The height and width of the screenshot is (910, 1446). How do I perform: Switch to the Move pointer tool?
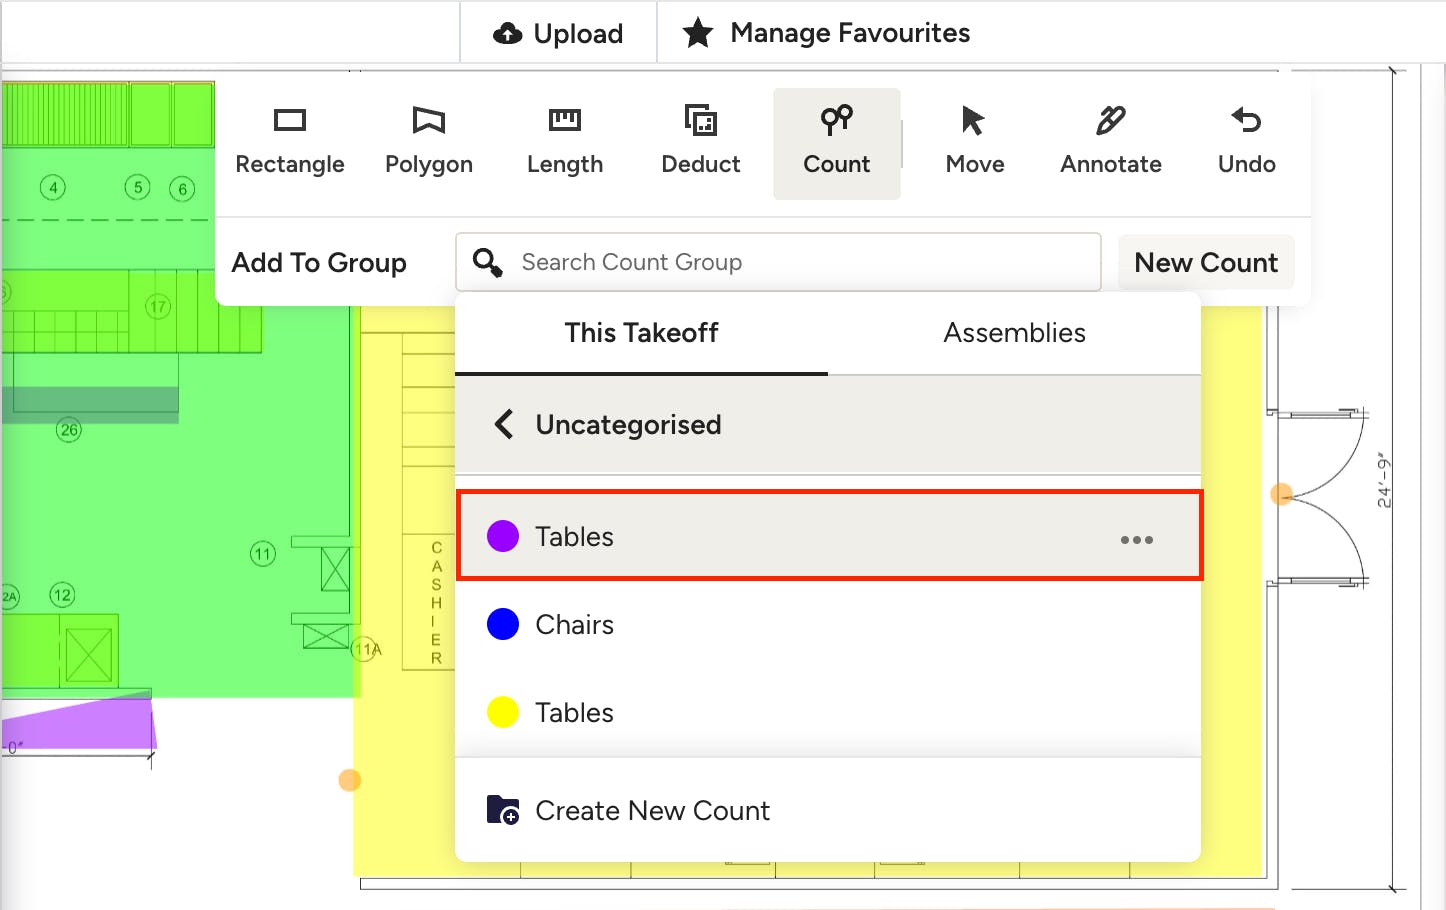click(974, 142)
